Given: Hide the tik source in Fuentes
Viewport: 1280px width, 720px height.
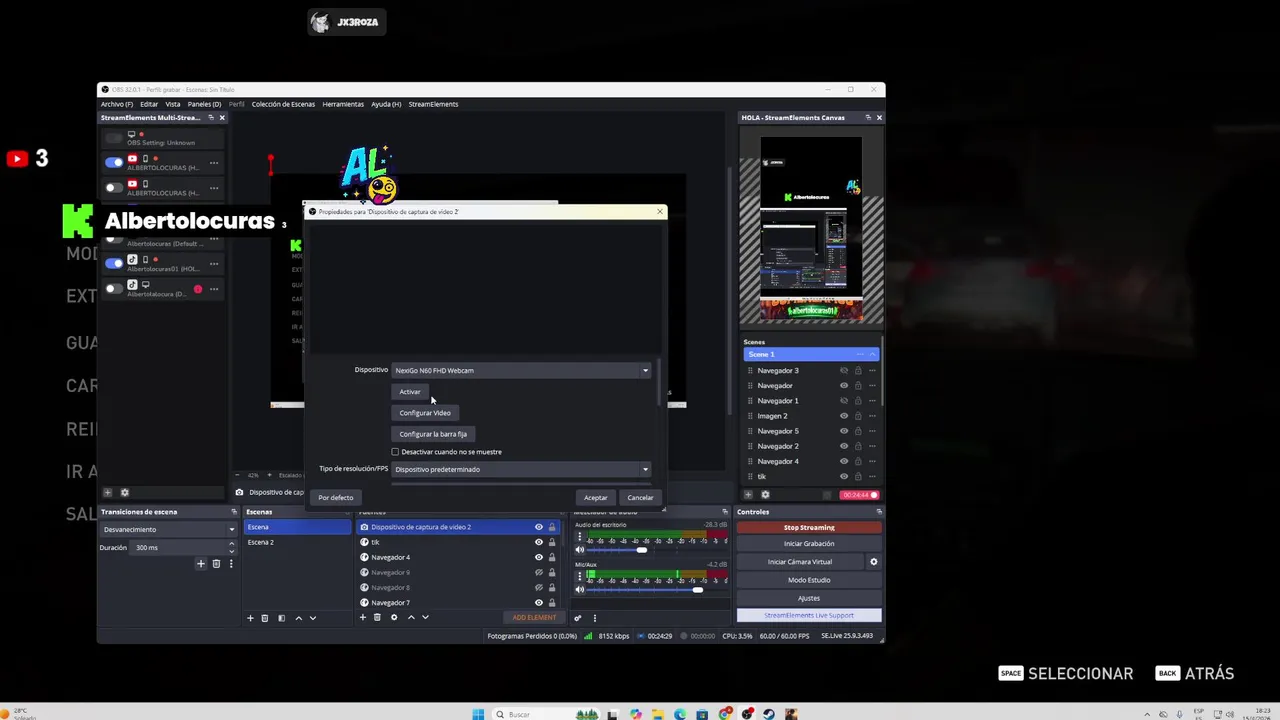Looking at the screenshot, I should tap(539, 542).
